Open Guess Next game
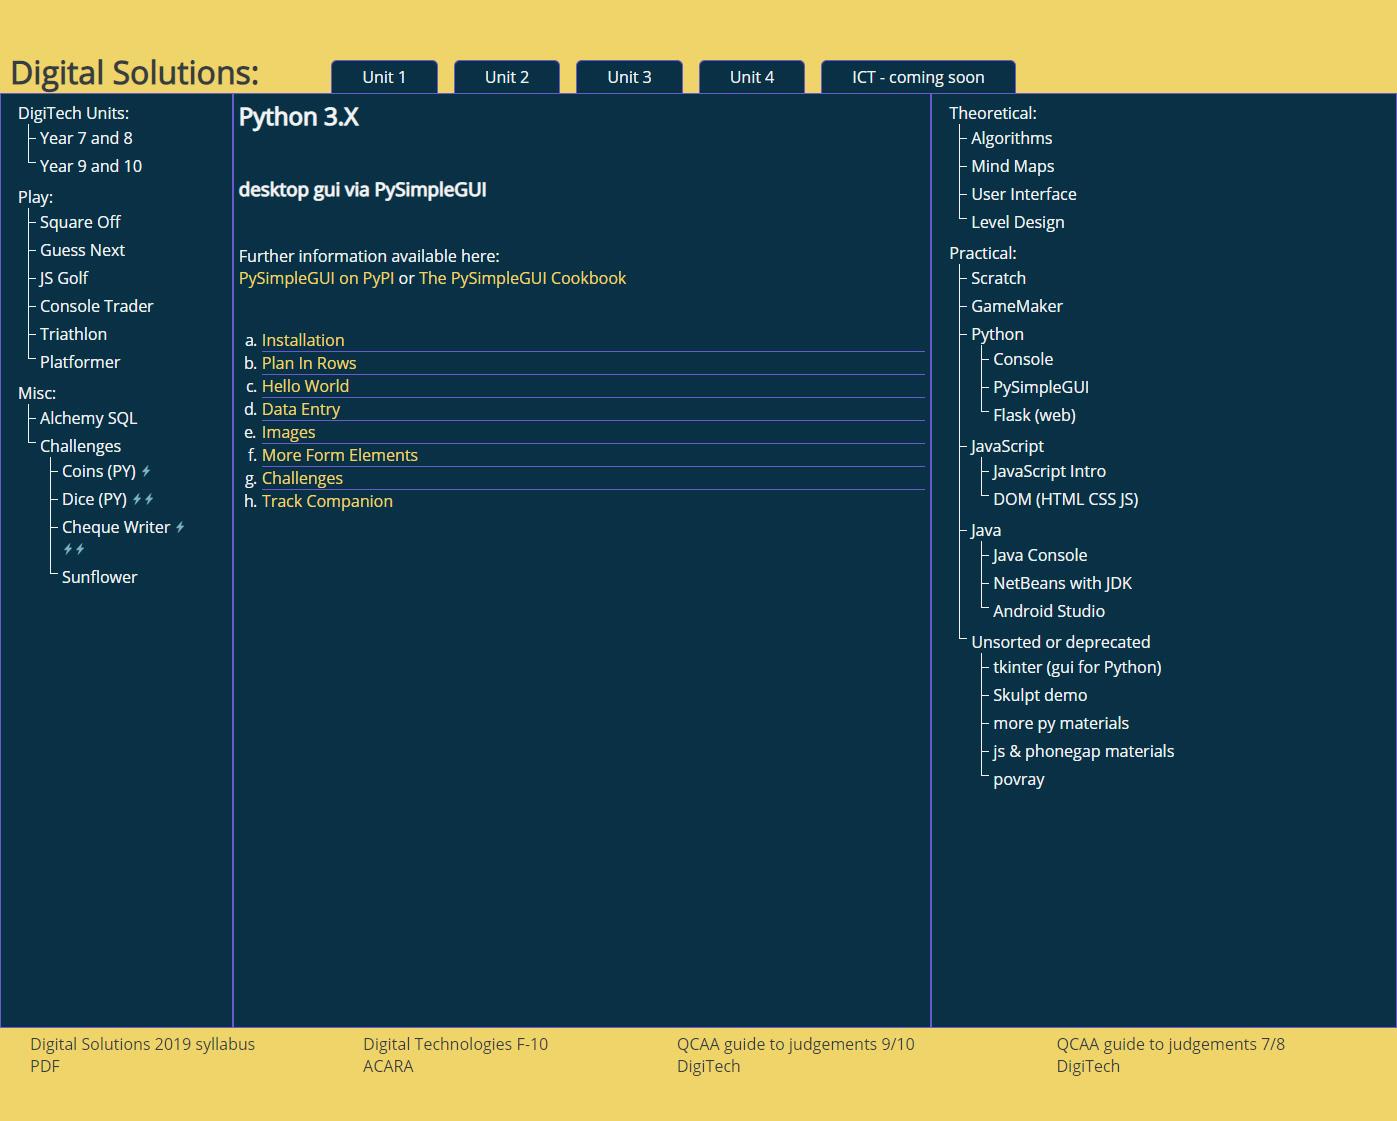Image resolution: width=1397 pixels, height=1121 pixels. [82, 250]
